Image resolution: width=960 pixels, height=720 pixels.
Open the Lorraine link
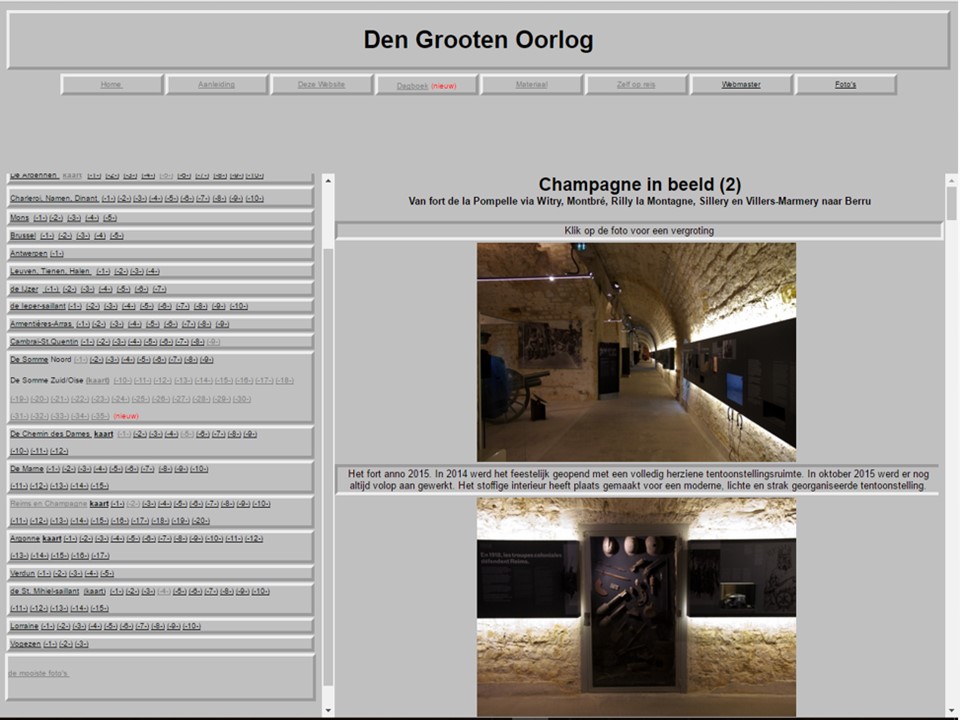tap(24, 626)
